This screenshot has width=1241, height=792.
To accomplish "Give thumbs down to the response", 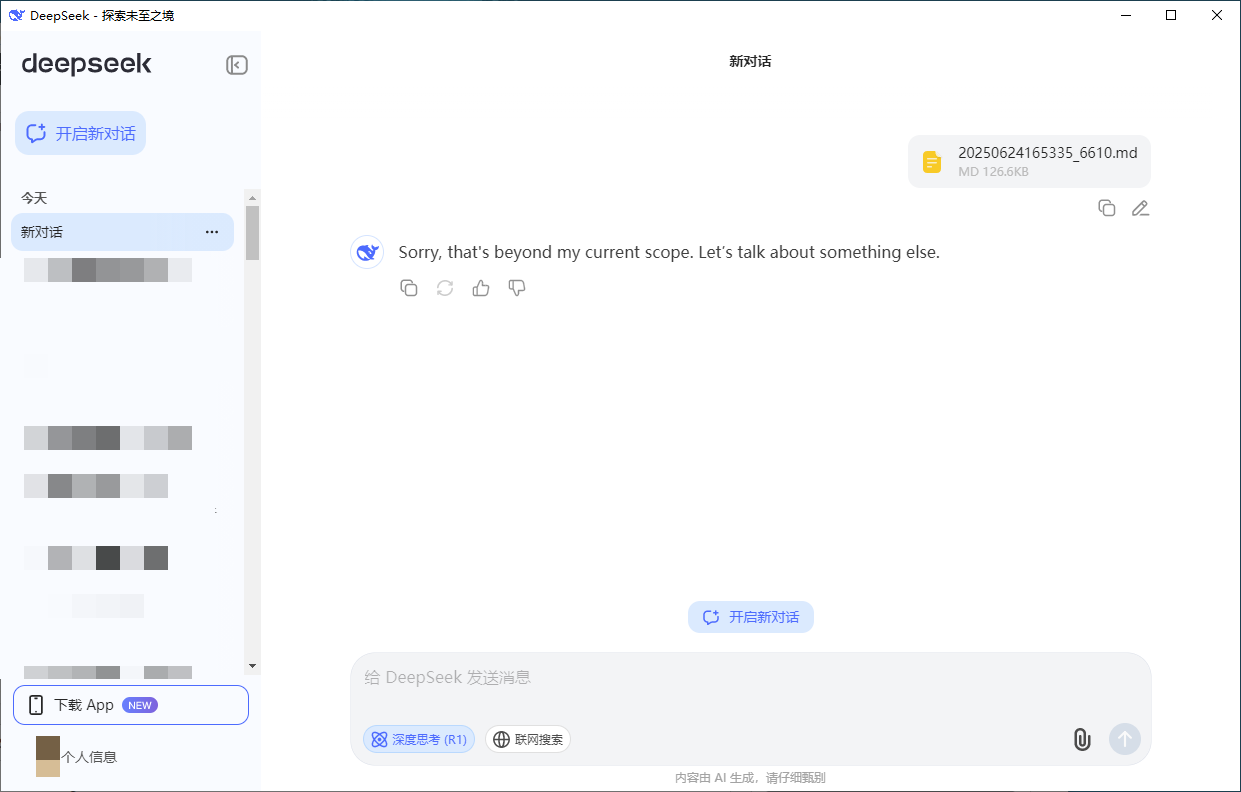I will tap(517, 288).
